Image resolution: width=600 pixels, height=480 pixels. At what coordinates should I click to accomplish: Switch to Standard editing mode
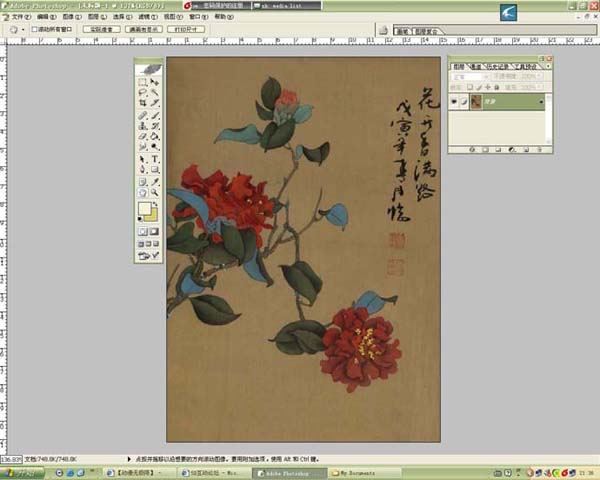143,232
